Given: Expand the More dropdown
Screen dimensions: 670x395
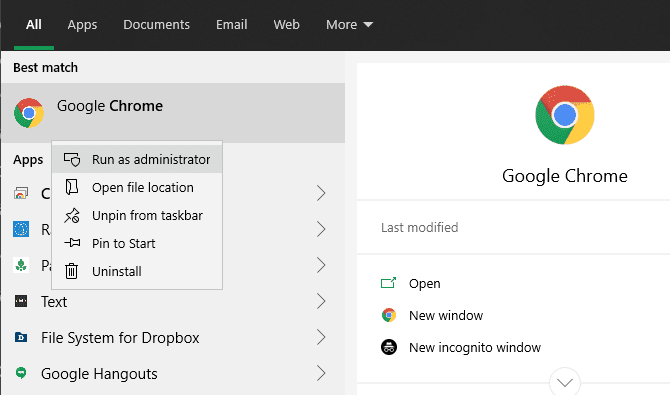Looking at the screenshot, I should coord(350,24).
